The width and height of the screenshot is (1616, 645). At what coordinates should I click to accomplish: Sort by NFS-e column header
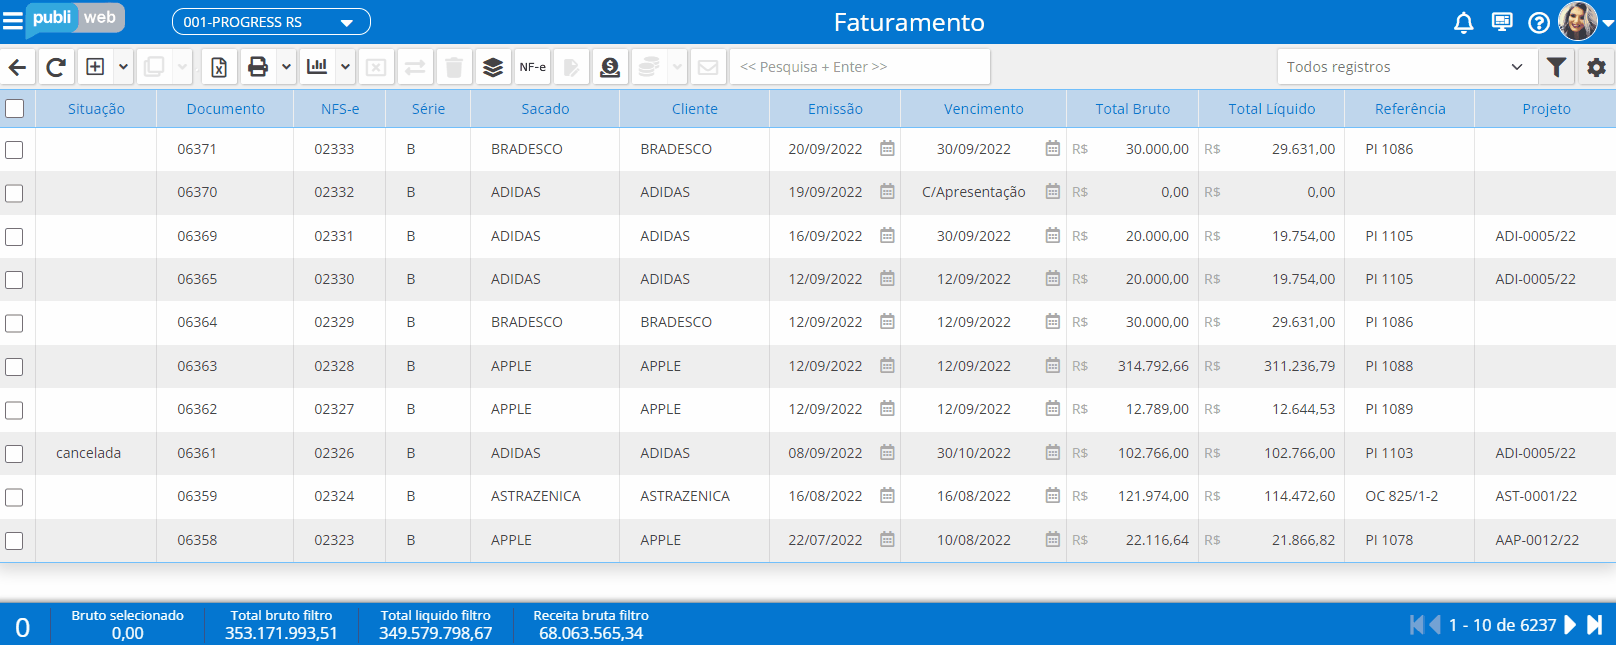click(x=340, y=109)
